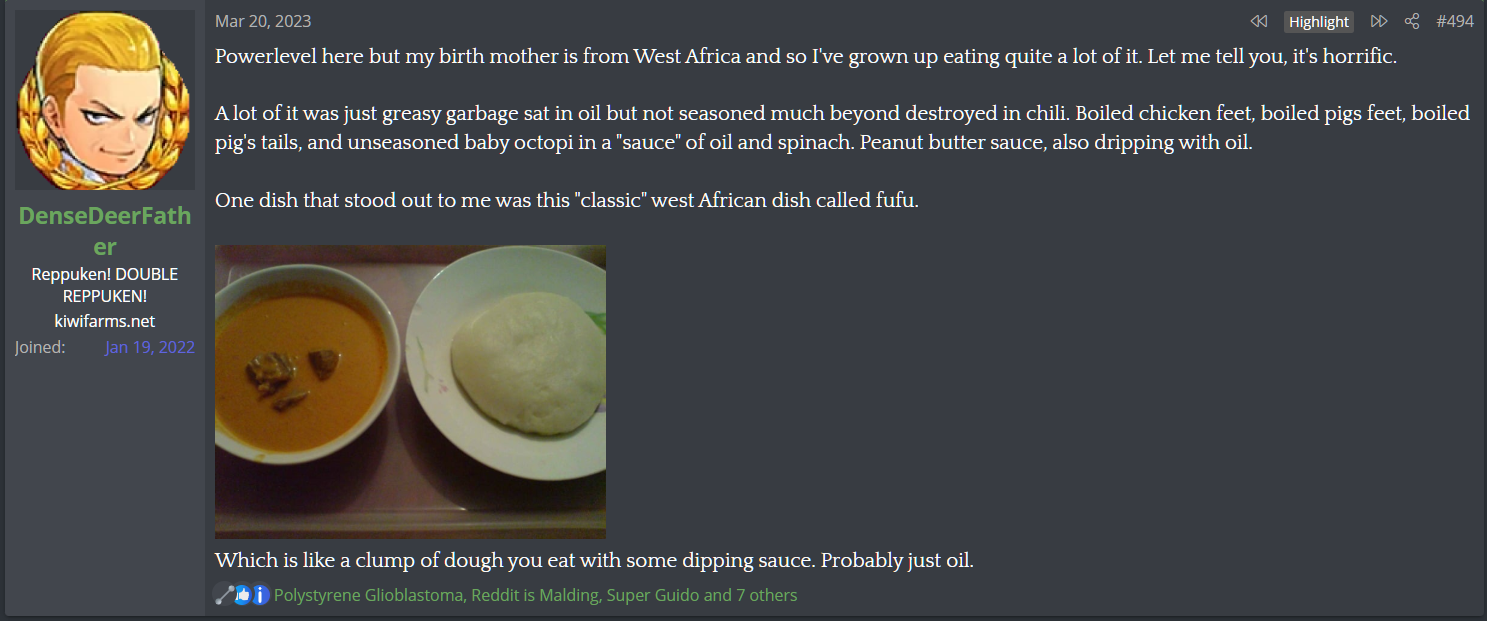Enlarge the fufu and soup photo
1487x621 pixels.
pos(410,392)
